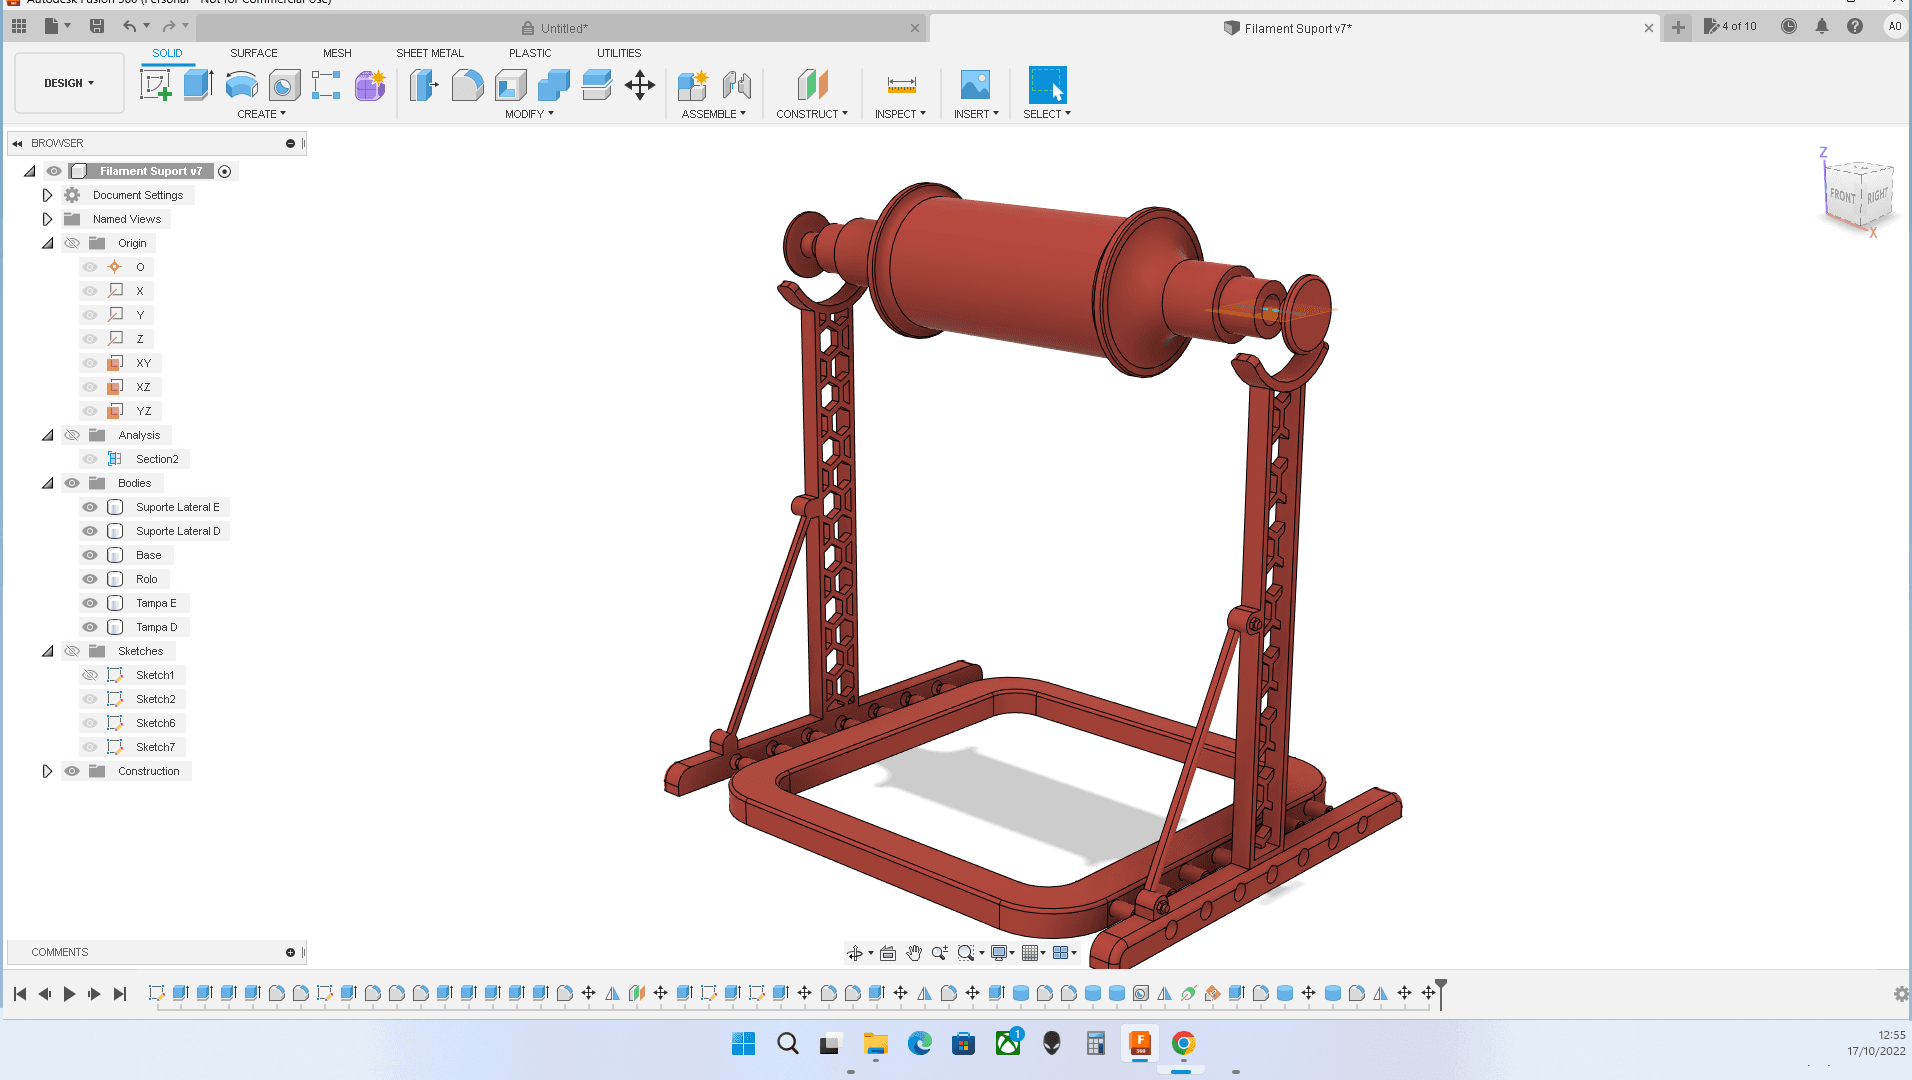The width and height of the screenshot is (1912, 1080).
Task: Switch to the UTILITIES tab
Action: pos(619,53)
